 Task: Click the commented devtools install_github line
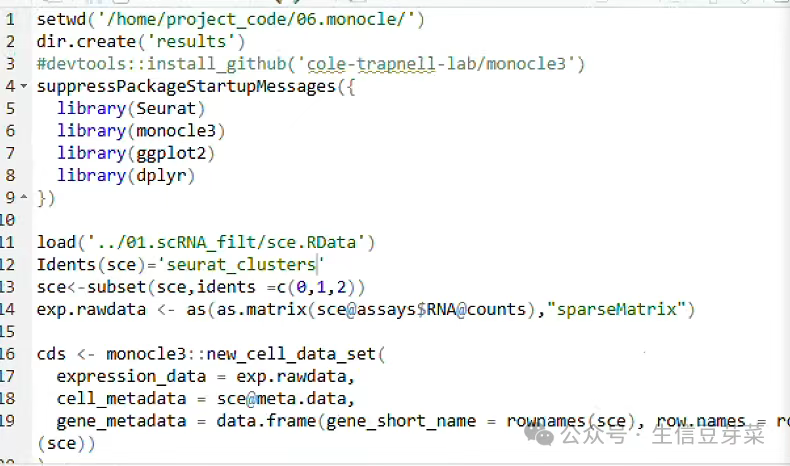310,64
